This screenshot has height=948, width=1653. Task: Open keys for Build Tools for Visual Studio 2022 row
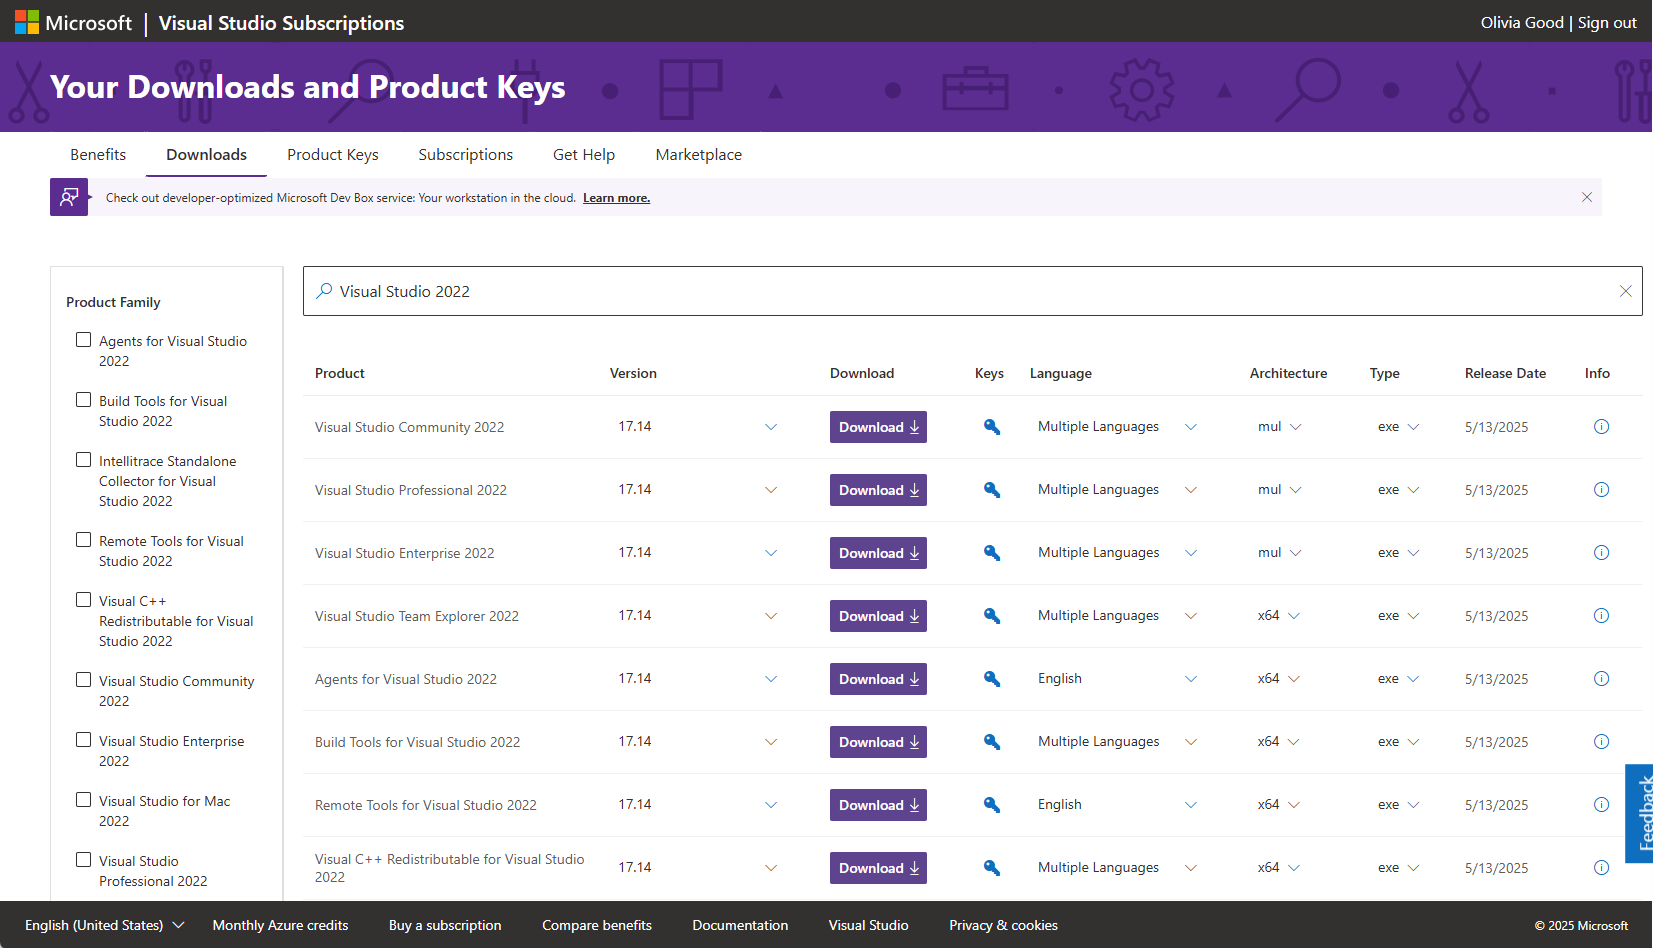[x=992, y=742]
